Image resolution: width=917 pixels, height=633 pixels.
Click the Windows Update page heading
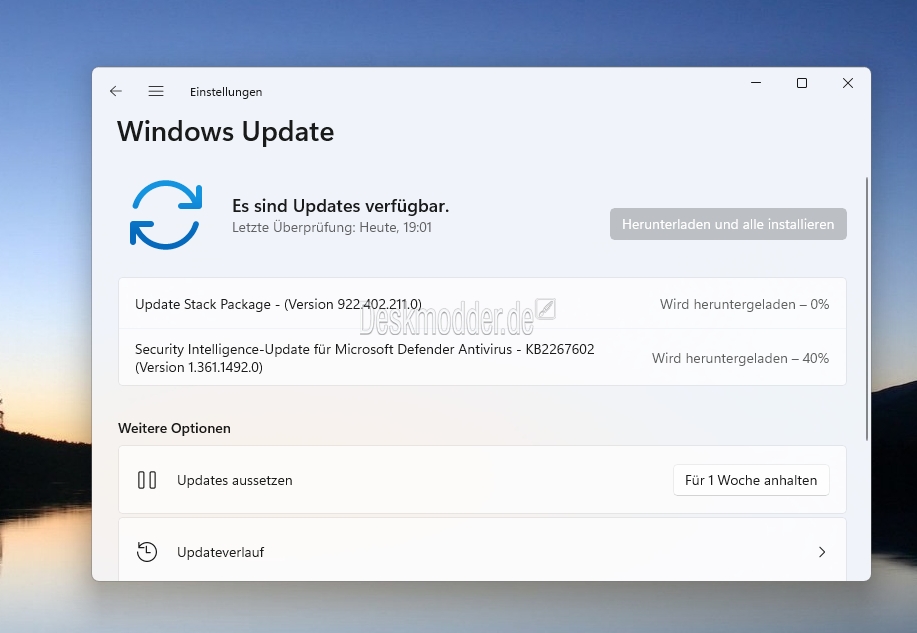[x=226, y=132]
